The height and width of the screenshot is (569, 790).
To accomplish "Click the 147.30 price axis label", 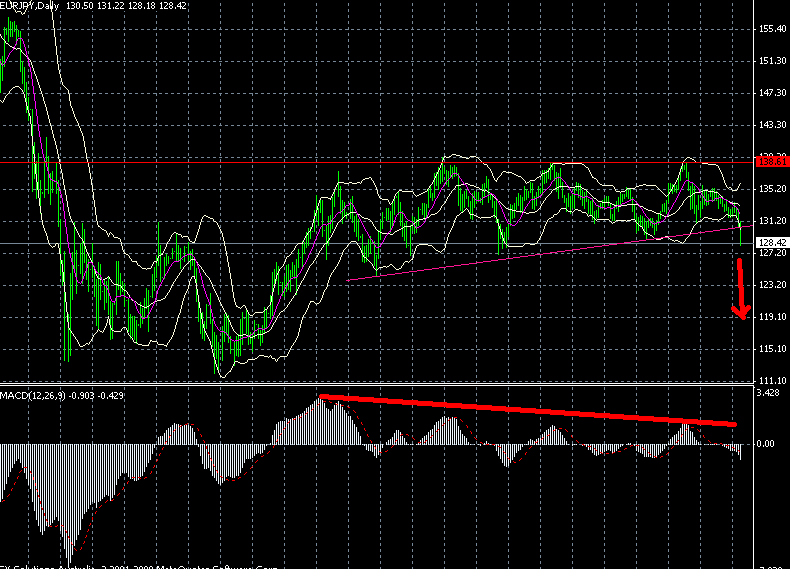I will (772, 93).
